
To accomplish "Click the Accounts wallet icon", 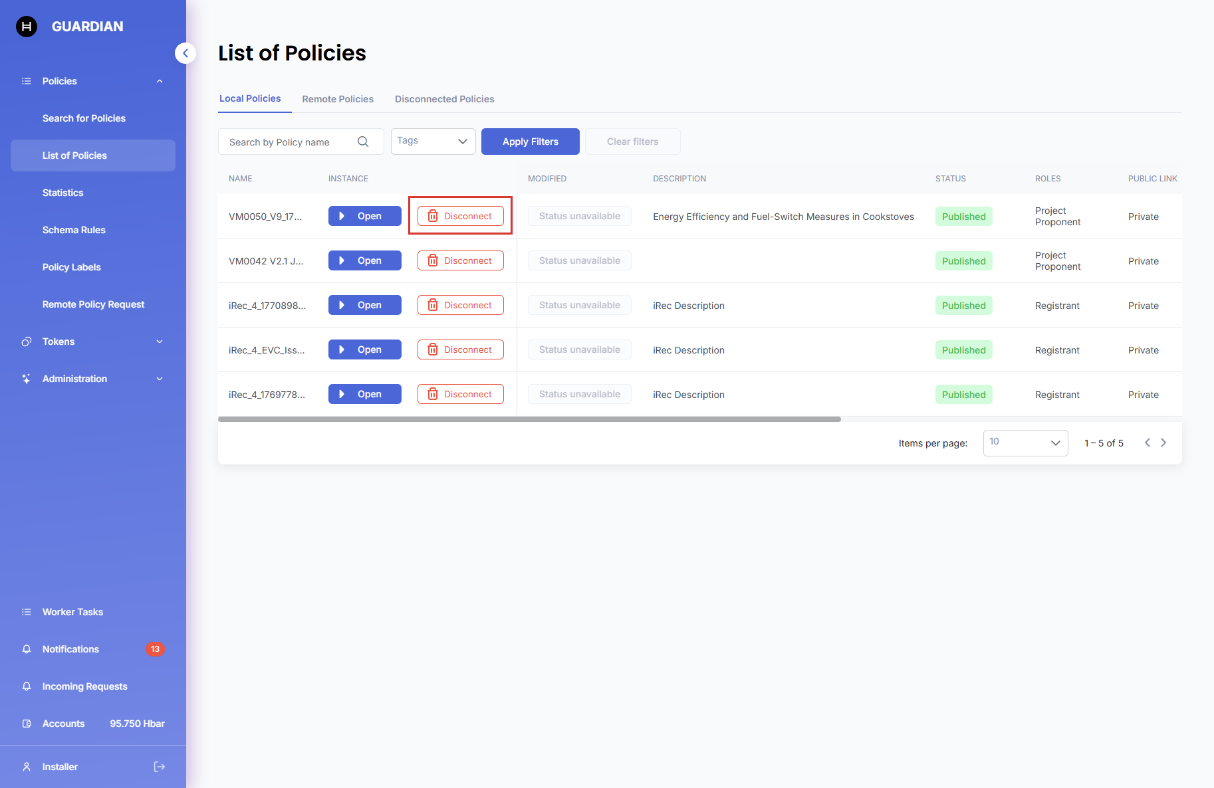I will 27,724.
